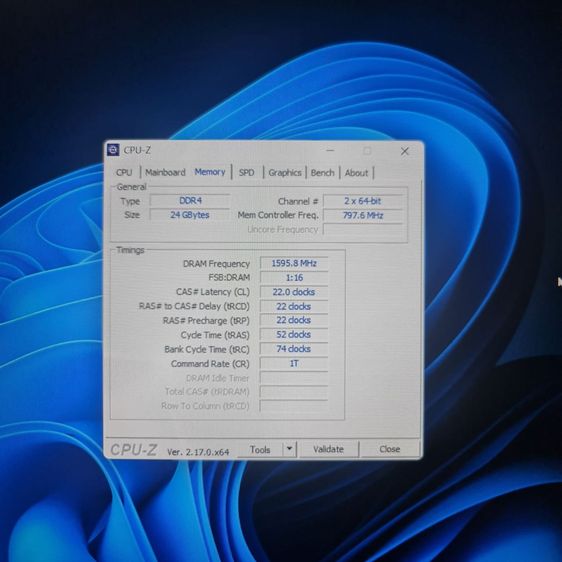Expand the Tools dropdown arrow

(290, 449)
